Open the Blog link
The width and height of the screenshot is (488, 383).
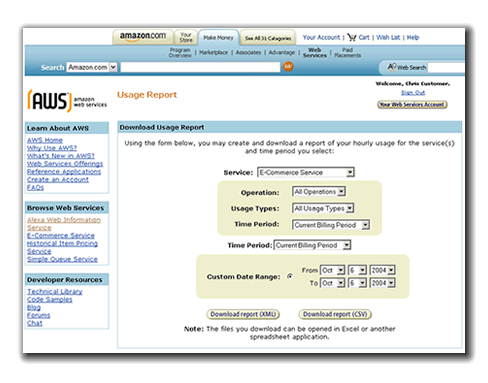[34, 307]
